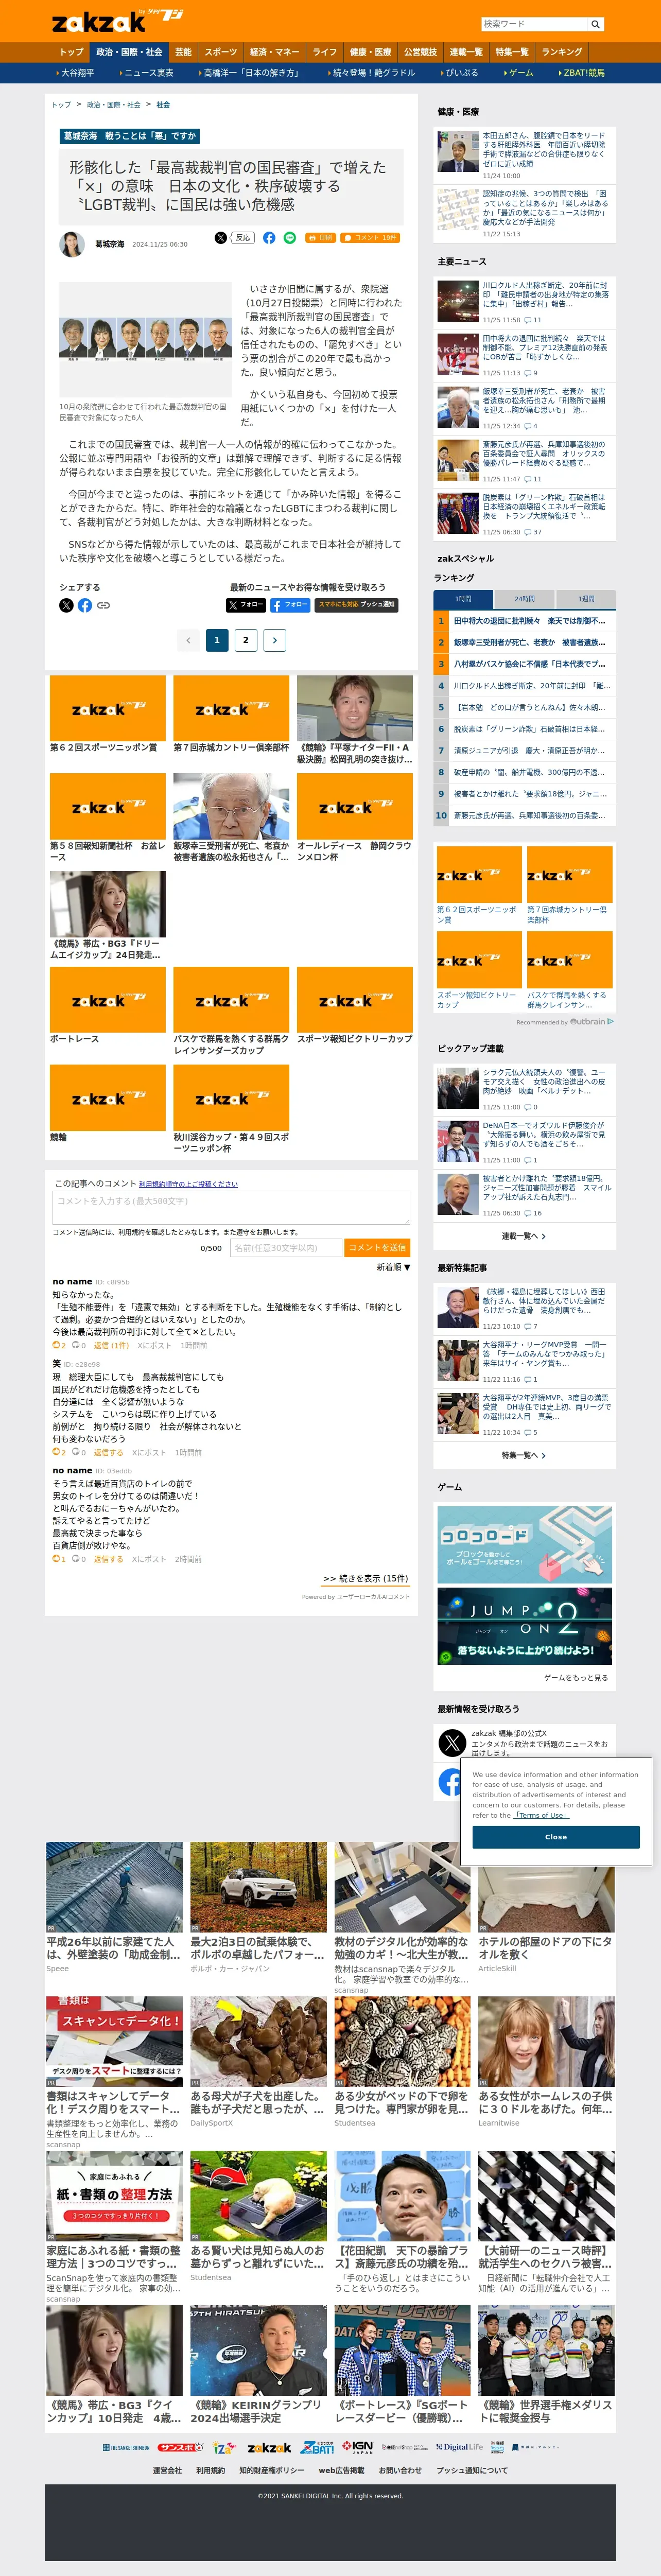661x2576 pixels.
Task: Click the zakzak X account icon in sidebar
Action: pos(452,1743)
